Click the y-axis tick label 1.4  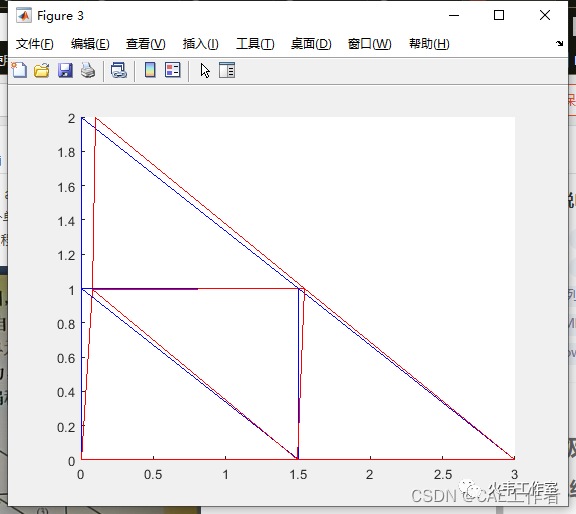66,222
